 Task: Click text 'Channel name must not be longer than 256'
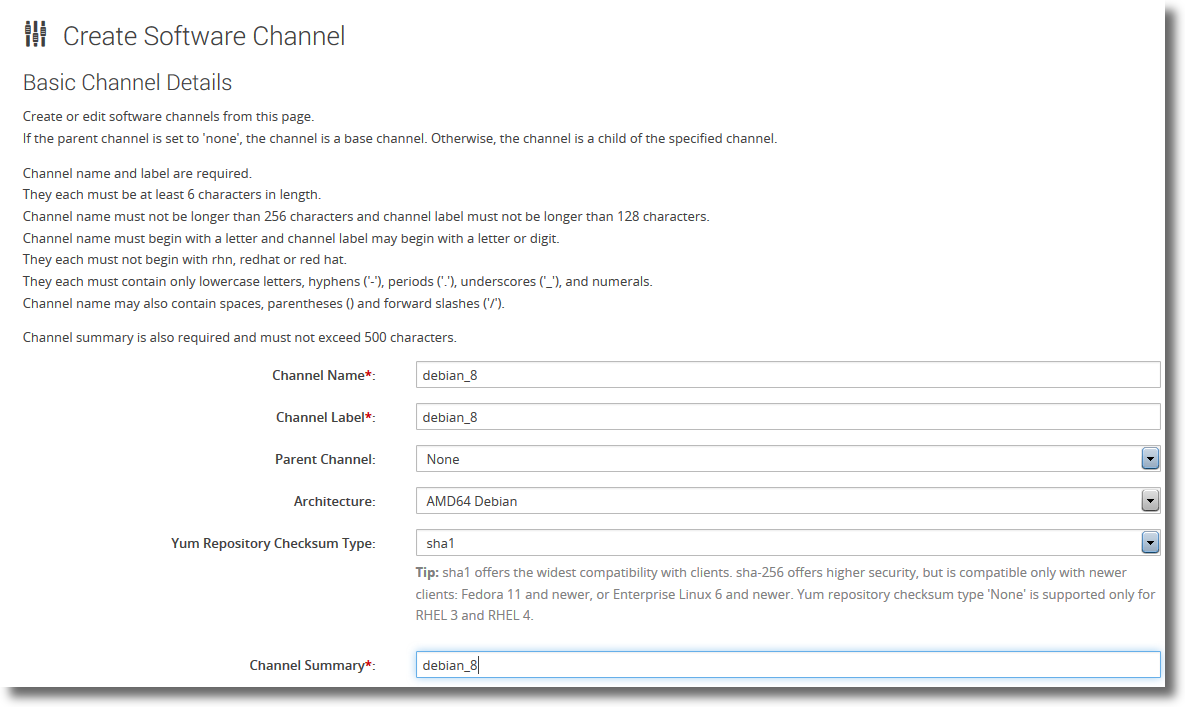pos(366,217)
